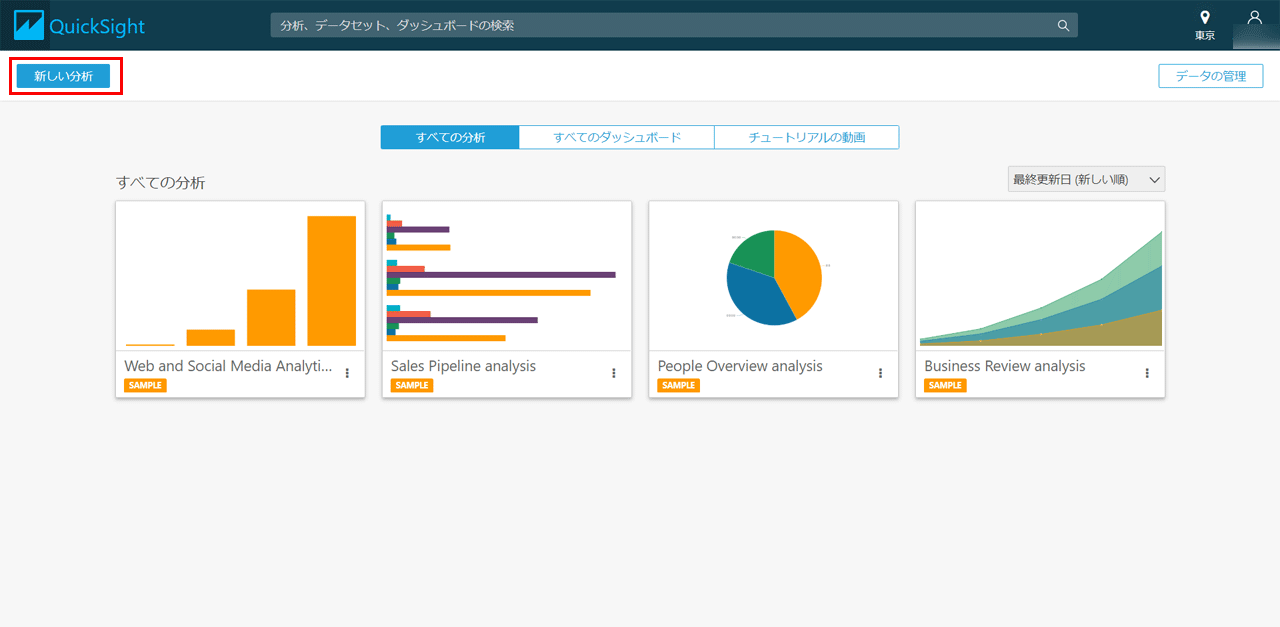Focus the 分析、データセット search field
The height and width of the screenshot is (627, 1280).
(674, 25)
